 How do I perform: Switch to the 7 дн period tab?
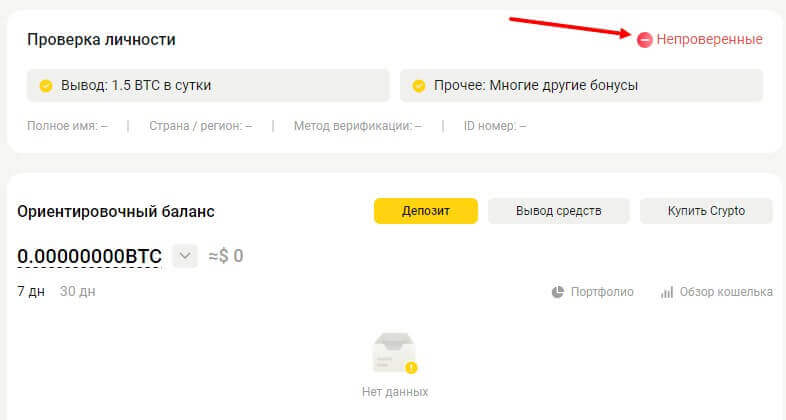[x=31, y=291]
